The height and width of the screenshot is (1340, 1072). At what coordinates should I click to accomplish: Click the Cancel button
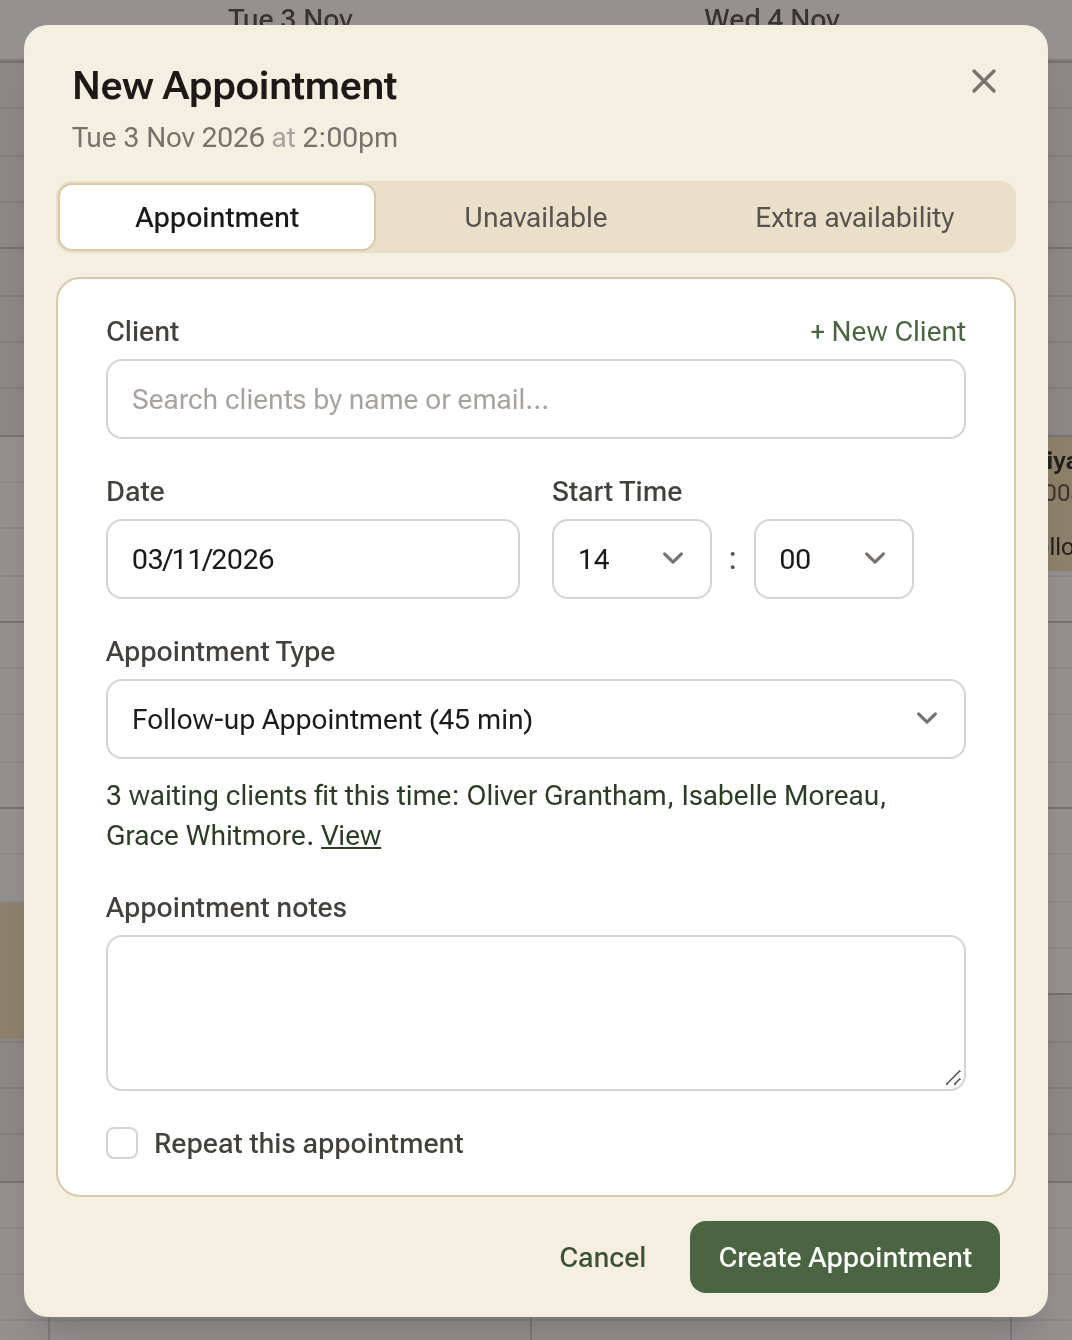[x=603, y=1257]
